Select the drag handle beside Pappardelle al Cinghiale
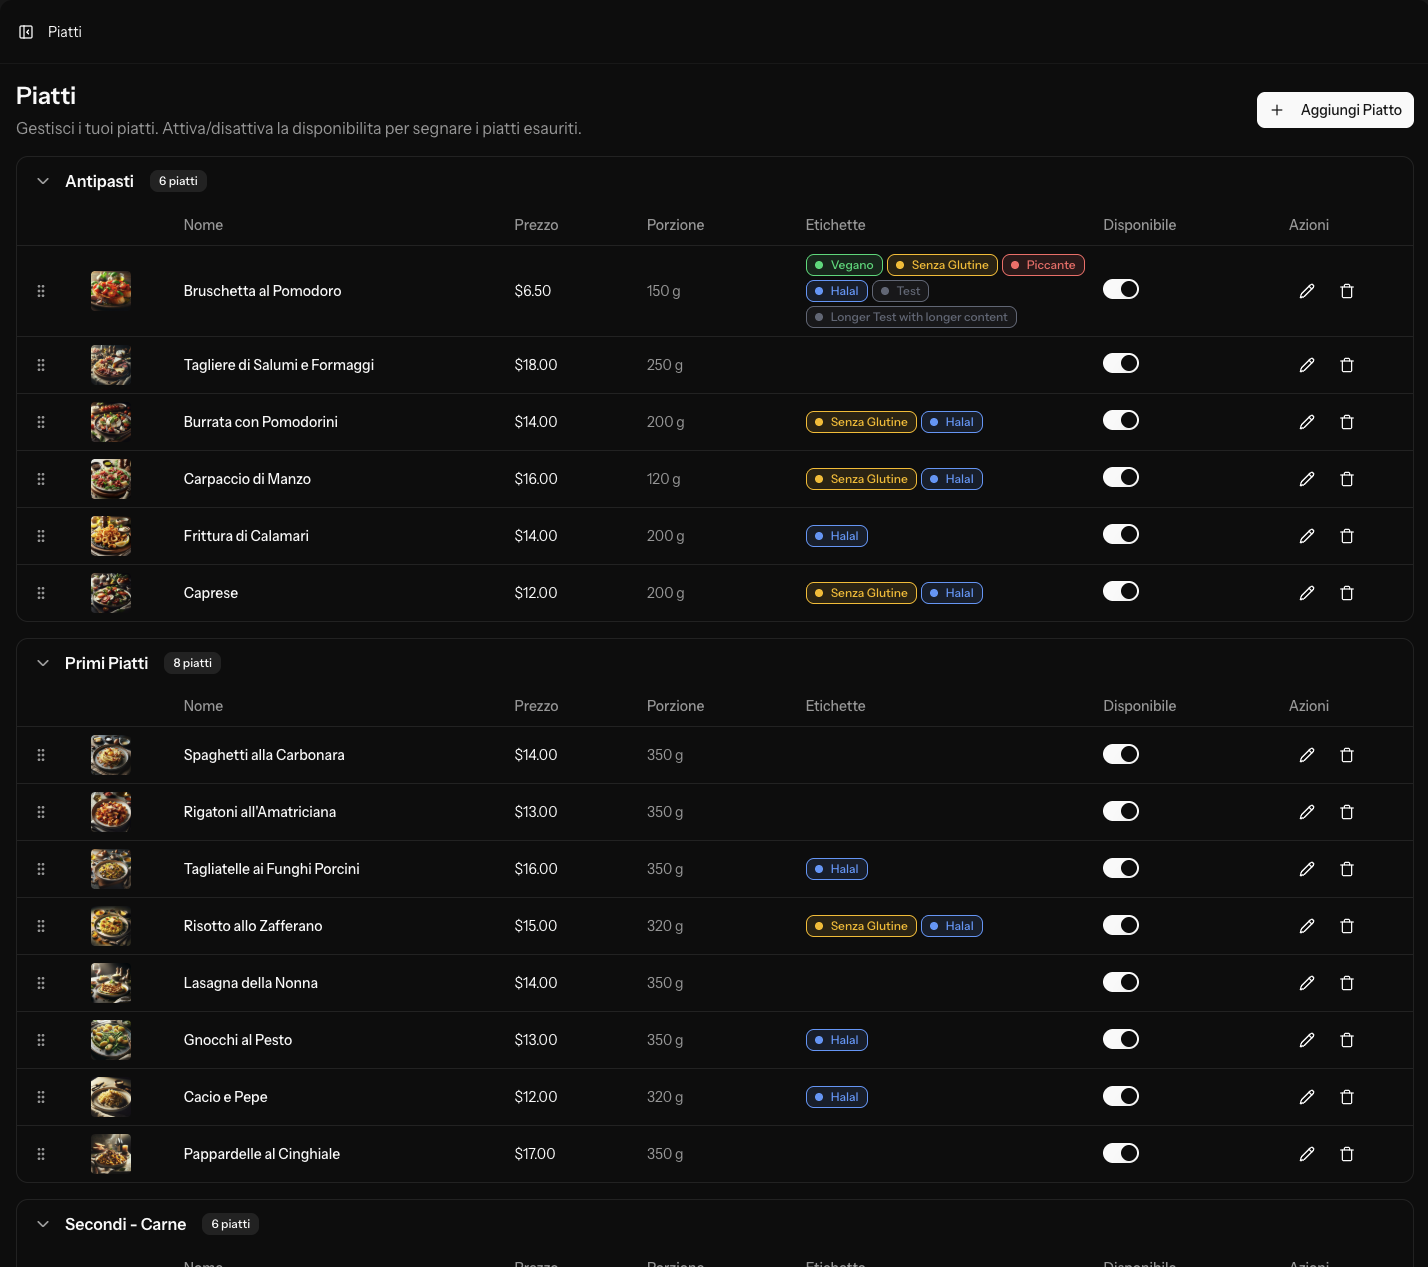The height and width of the screenshot is (1267, 1428). (x=41, y=1154)
